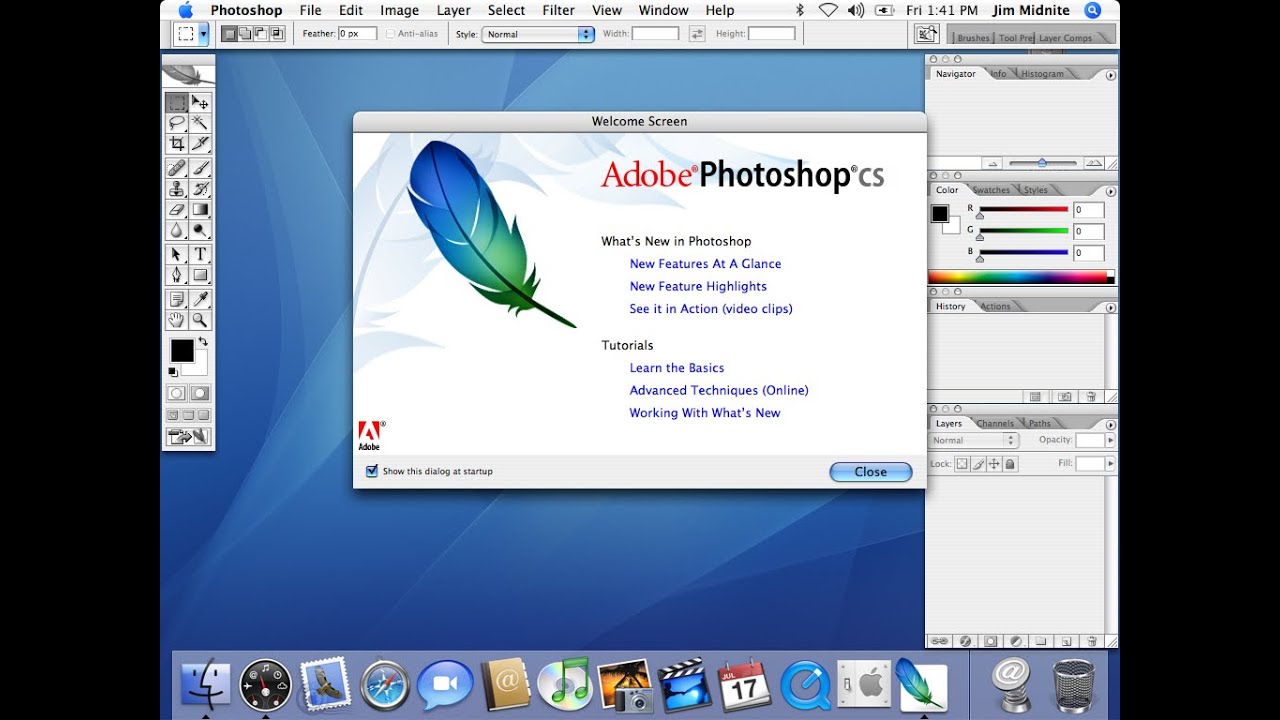
Task: Select the Dodge tool
Action: (x=200, y=230)
